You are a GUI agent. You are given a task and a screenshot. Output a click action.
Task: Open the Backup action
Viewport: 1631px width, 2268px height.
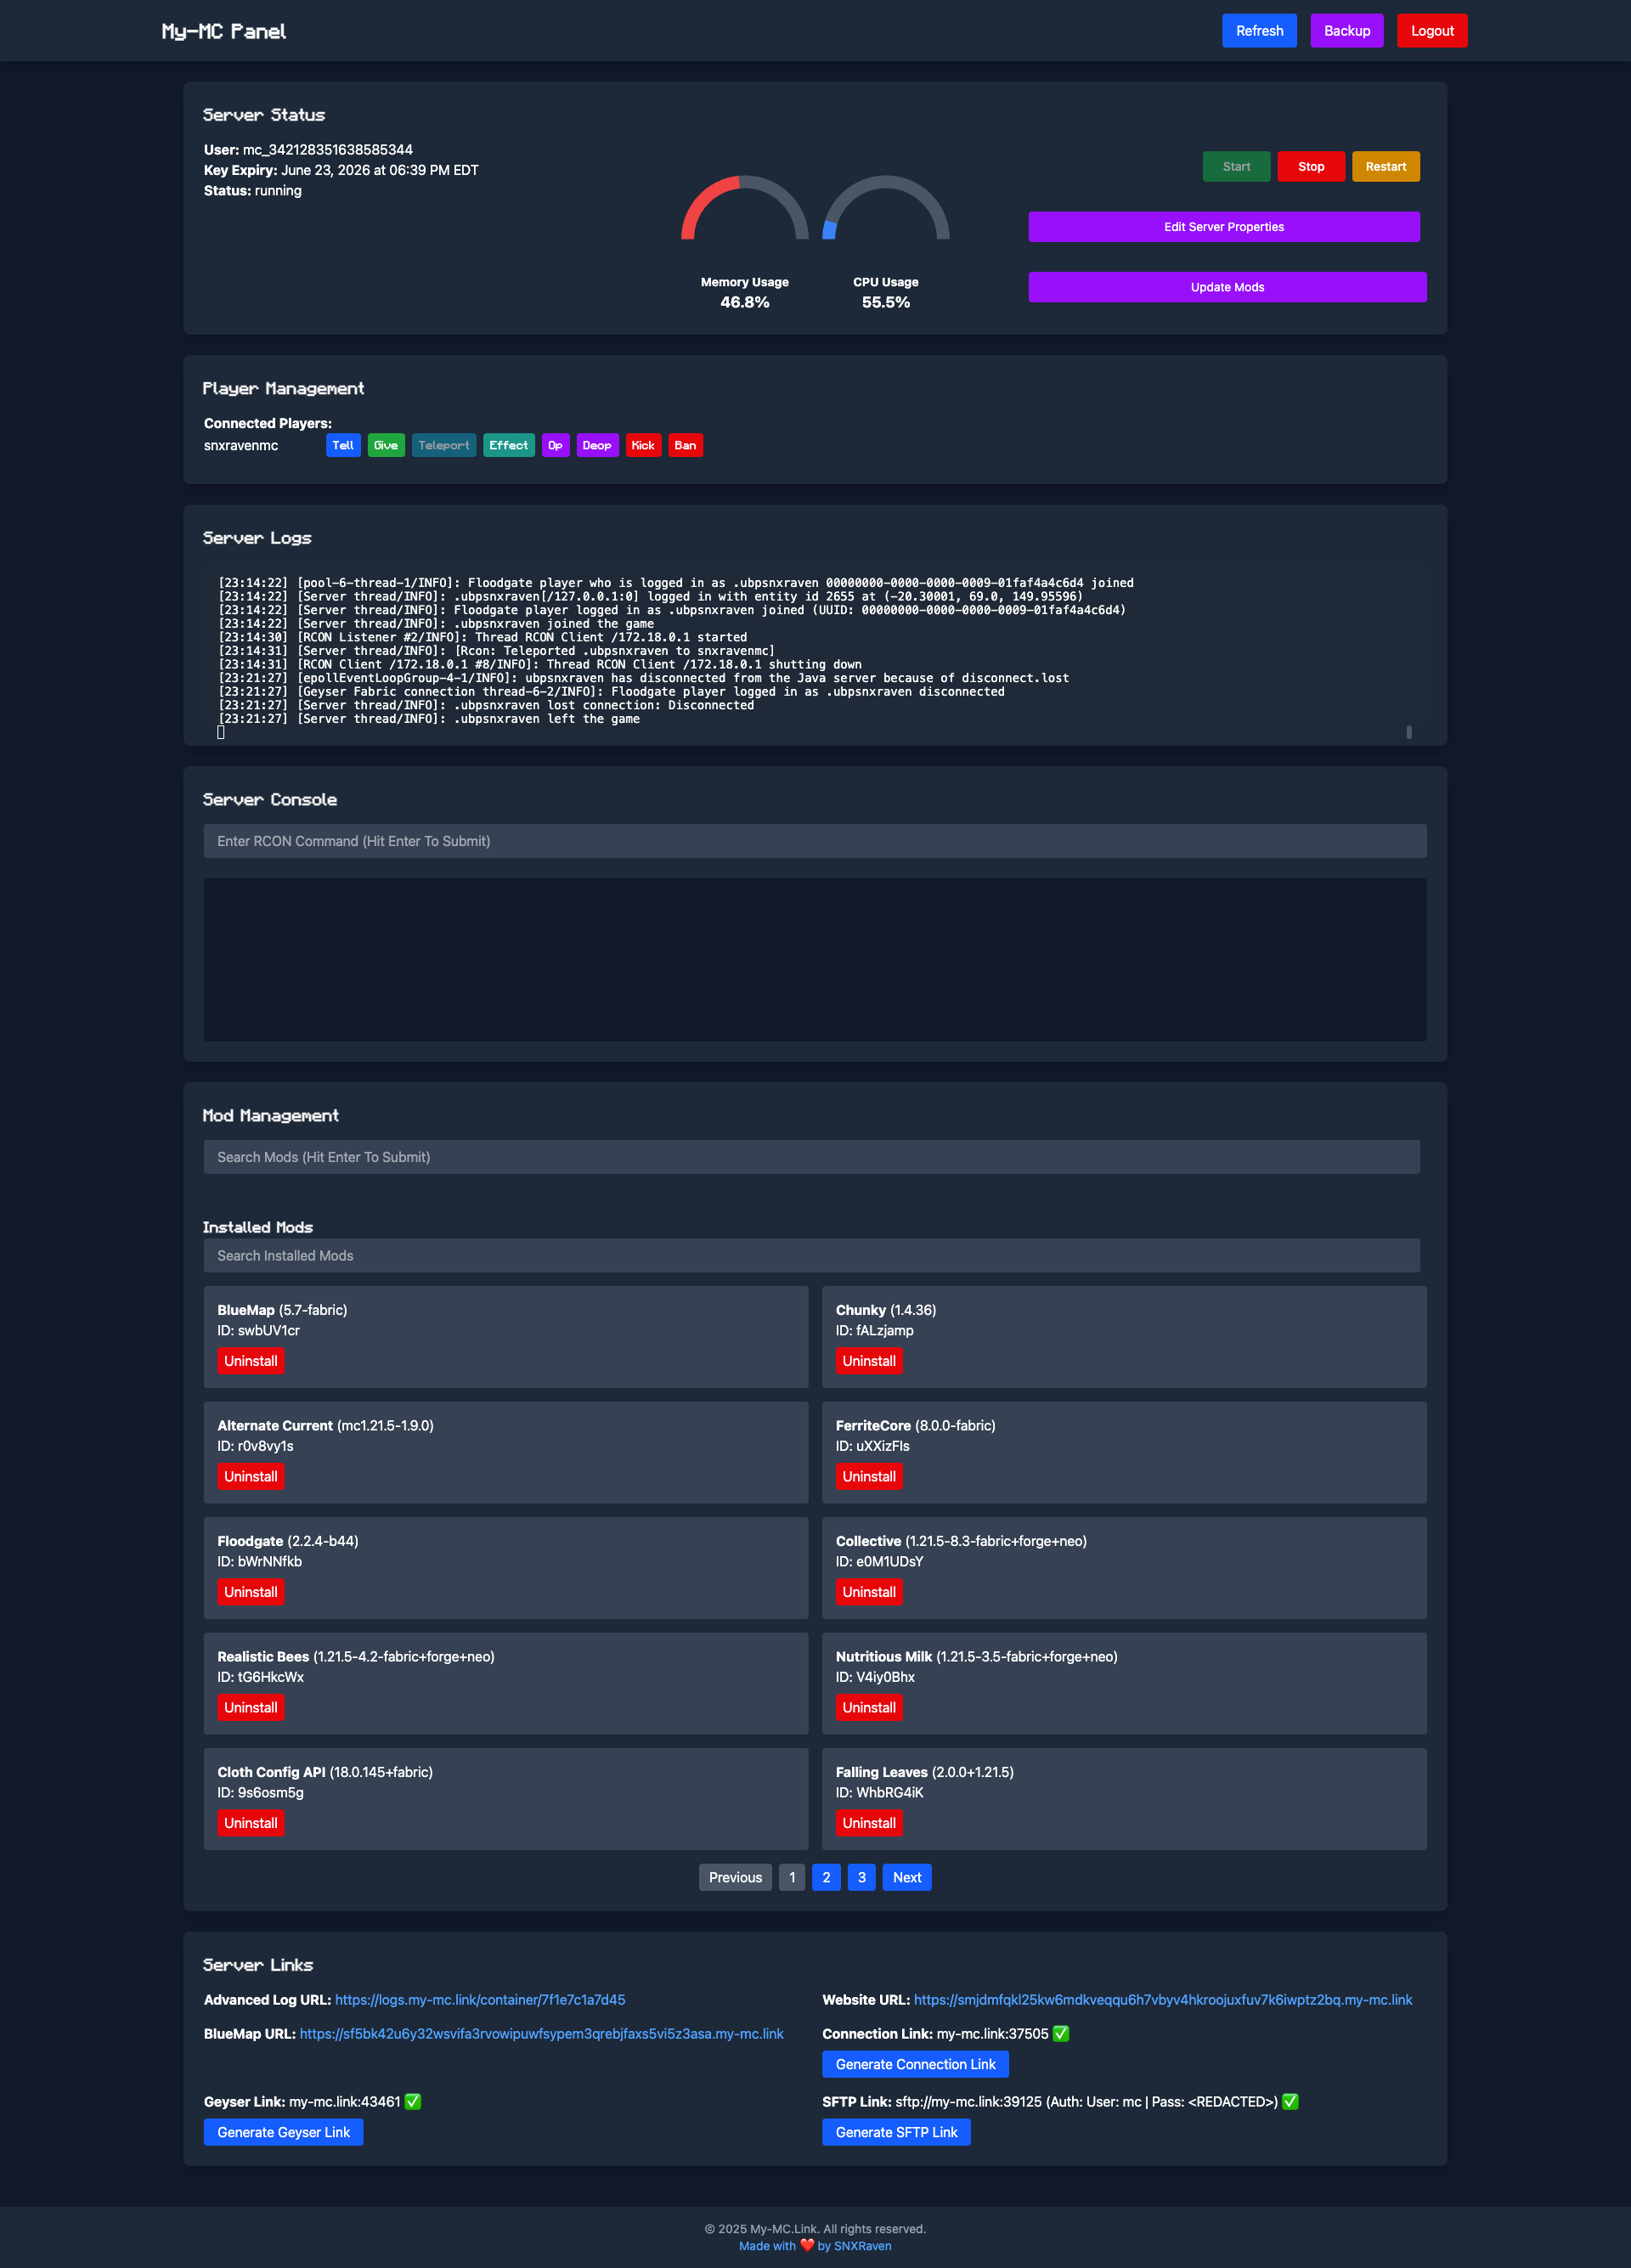[x=1347, y=31]
